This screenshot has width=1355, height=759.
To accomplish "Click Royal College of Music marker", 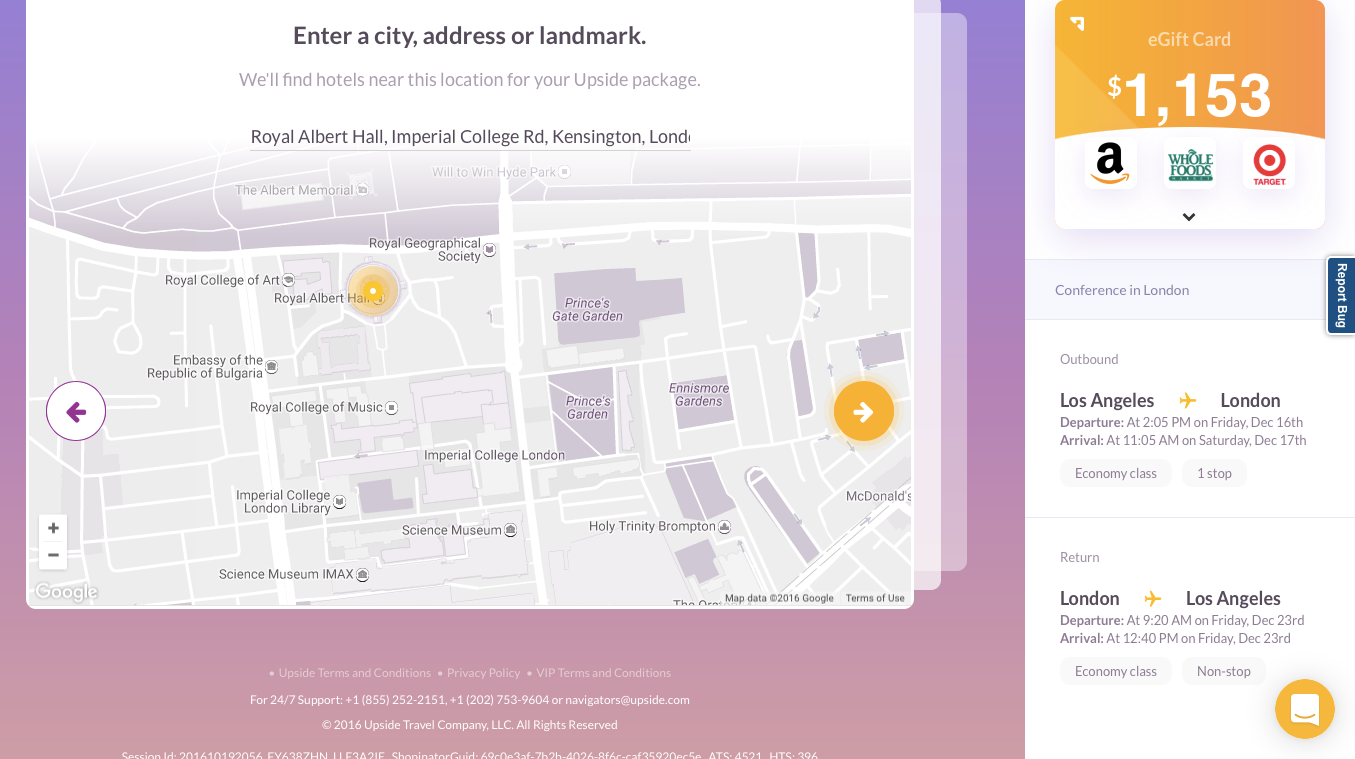I will 392,408.
